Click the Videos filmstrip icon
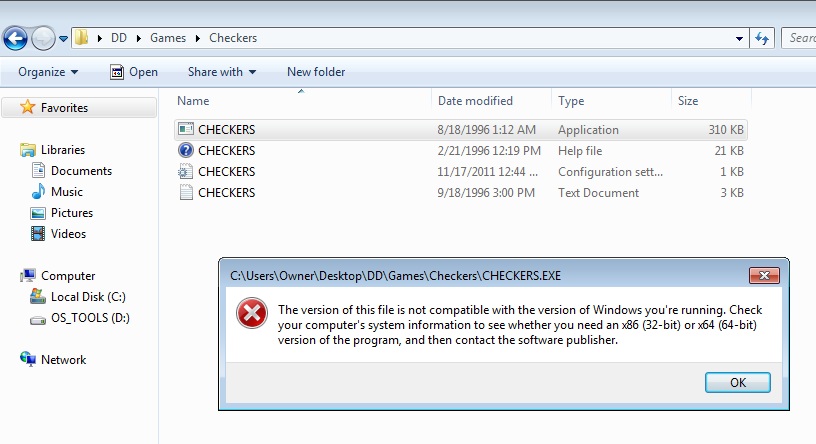 pyautogui.click(x=37, y=233)
